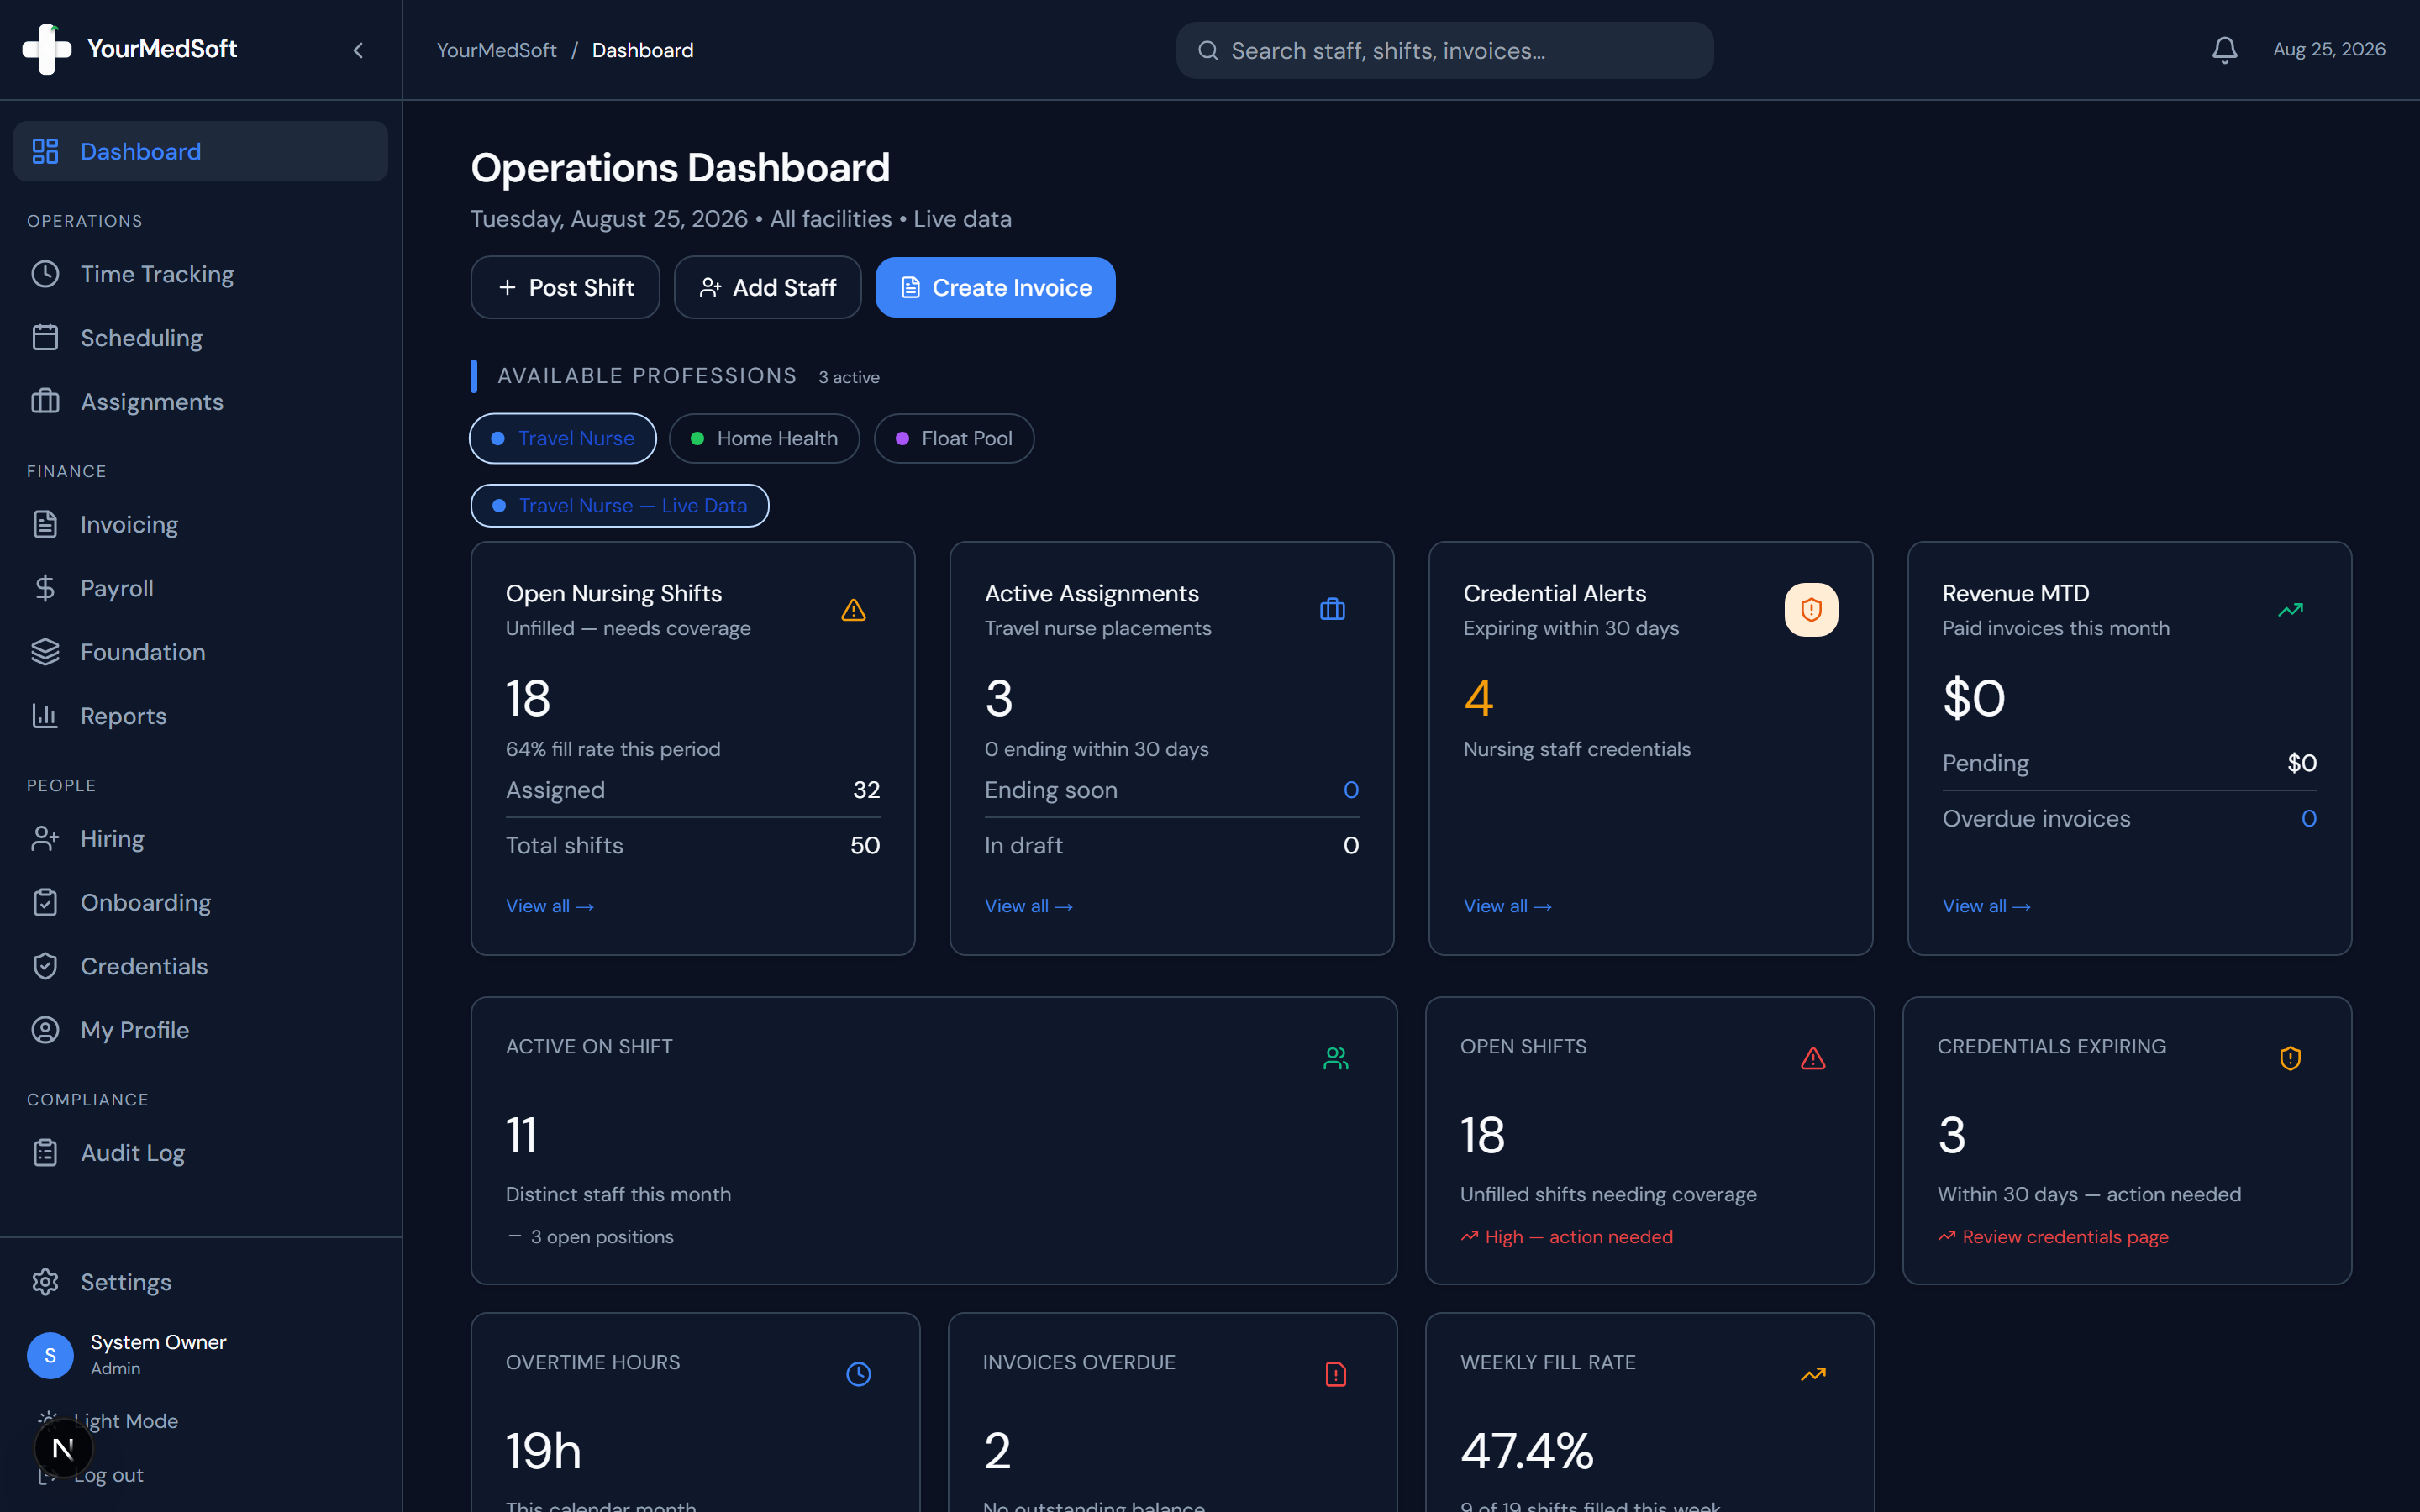Click Log out

click(108, 1475)
